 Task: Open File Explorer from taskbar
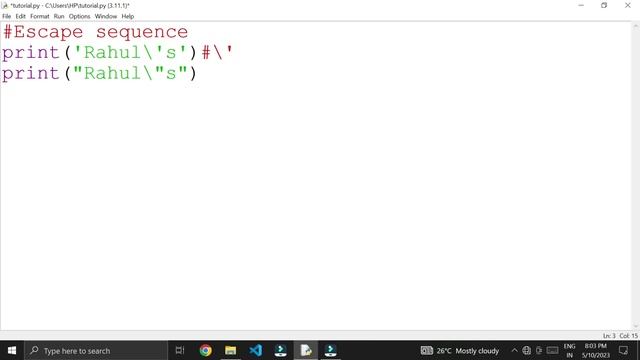coord(231,351)
